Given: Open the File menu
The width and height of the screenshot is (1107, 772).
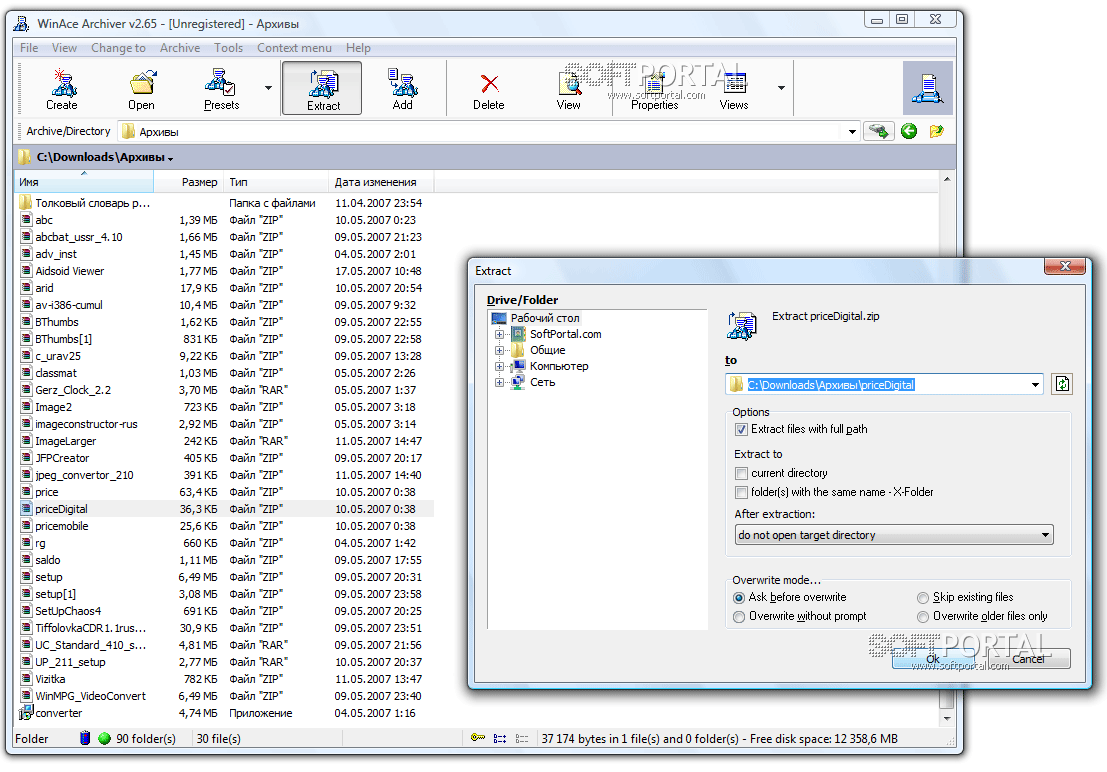Looking at the screenshot, I should point(29,48).
